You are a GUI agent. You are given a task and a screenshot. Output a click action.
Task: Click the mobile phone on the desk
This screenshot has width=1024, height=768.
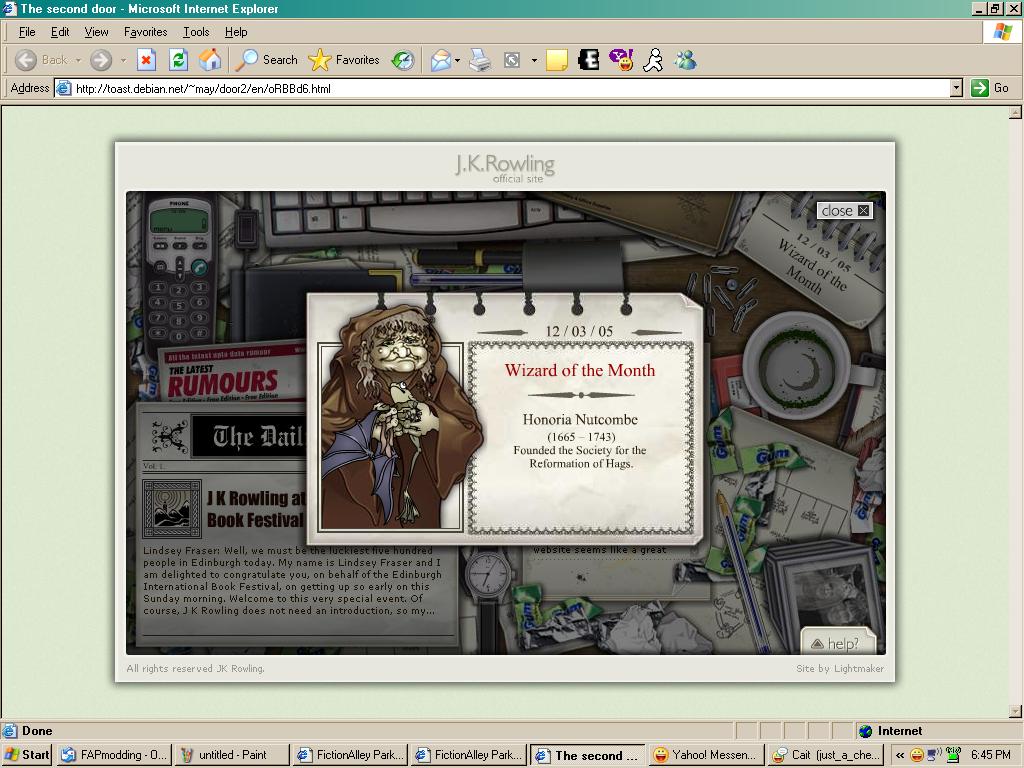[x=179, y=269]
